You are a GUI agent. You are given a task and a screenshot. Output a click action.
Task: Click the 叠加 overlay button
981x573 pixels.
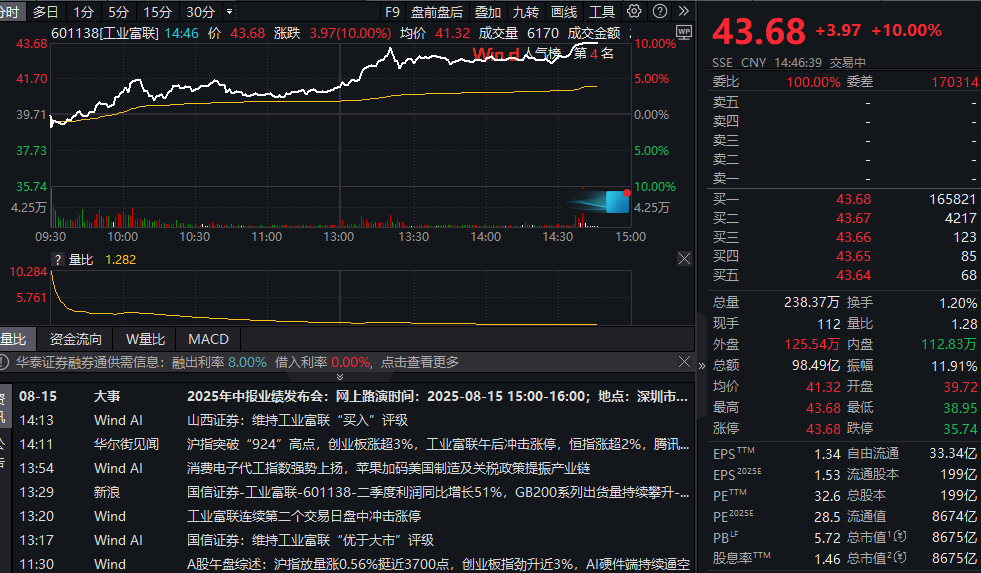[x=487, y=12]
